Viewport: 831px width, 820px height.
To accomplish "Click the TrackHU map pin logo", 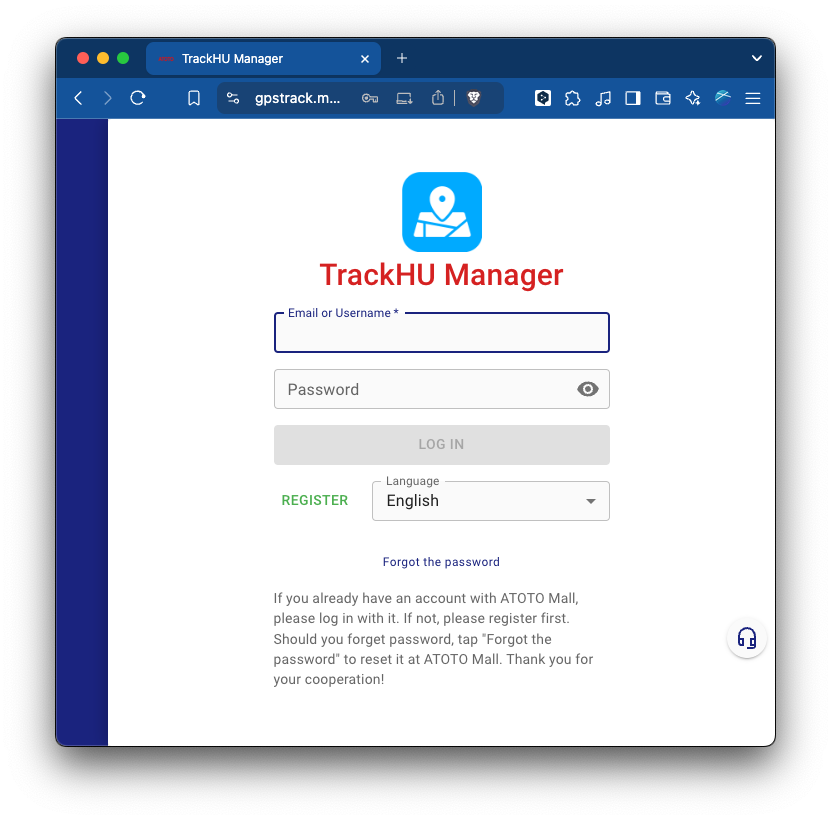I will pos(442,212).
